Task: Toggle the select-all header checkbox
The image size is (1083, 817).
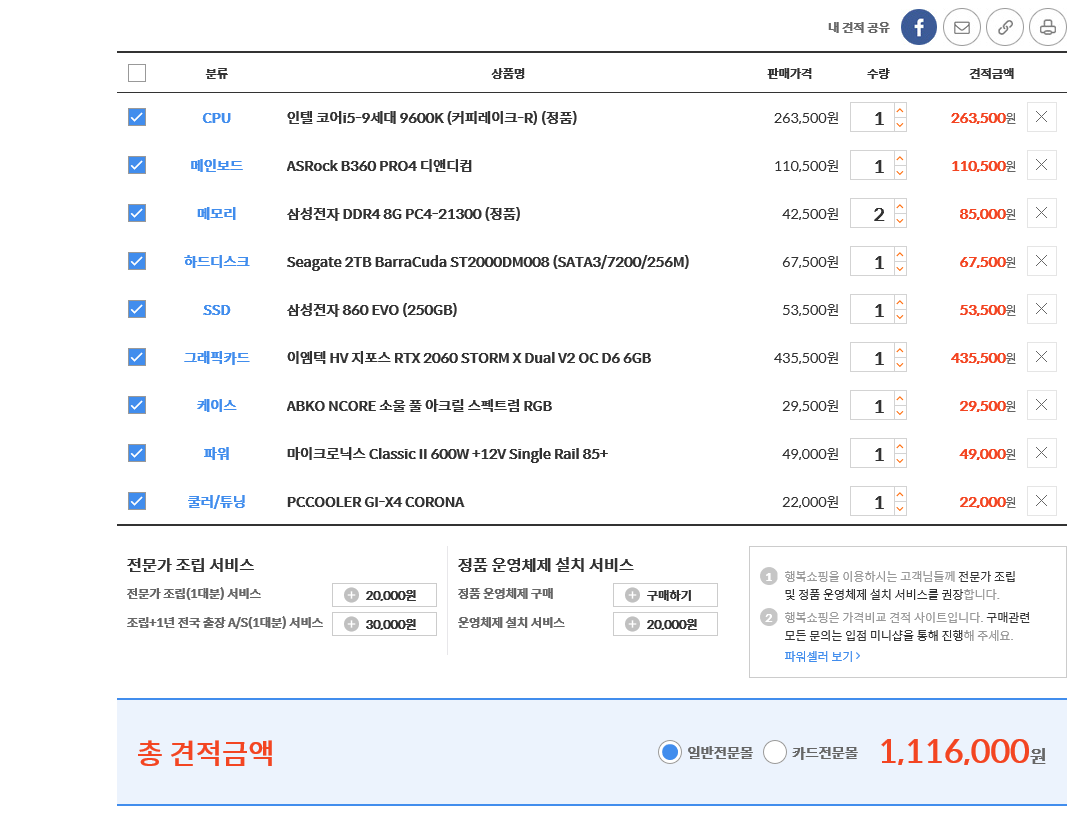Action: point(137,73)
